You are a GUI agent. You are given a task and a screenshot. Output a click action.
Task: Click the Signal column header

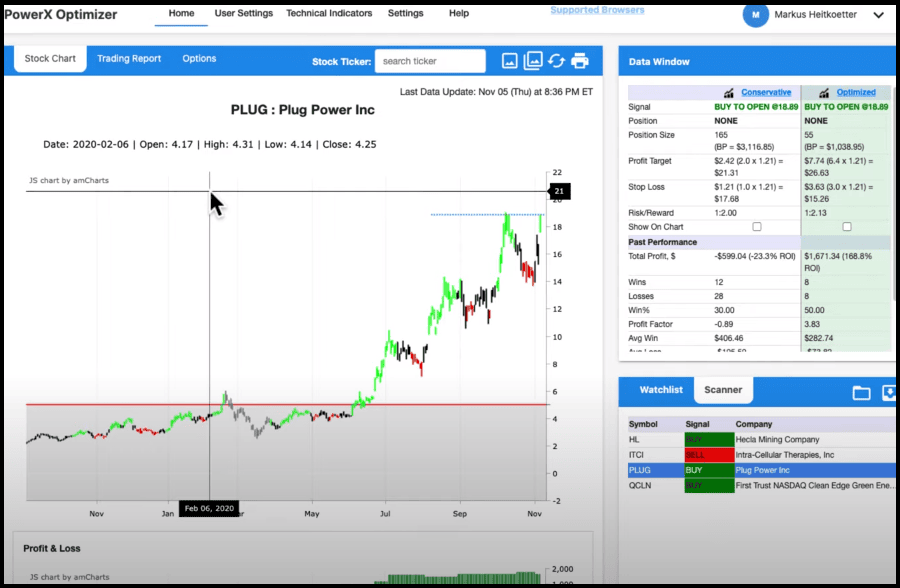(x=697, y=424)
